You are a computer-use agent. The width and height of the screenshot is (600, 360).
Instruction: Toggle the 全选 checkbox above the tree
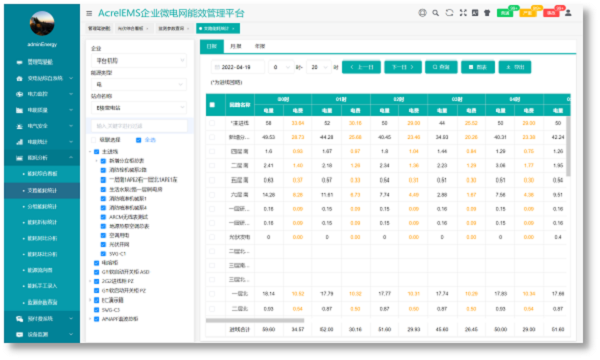click(x=139, y=140)
